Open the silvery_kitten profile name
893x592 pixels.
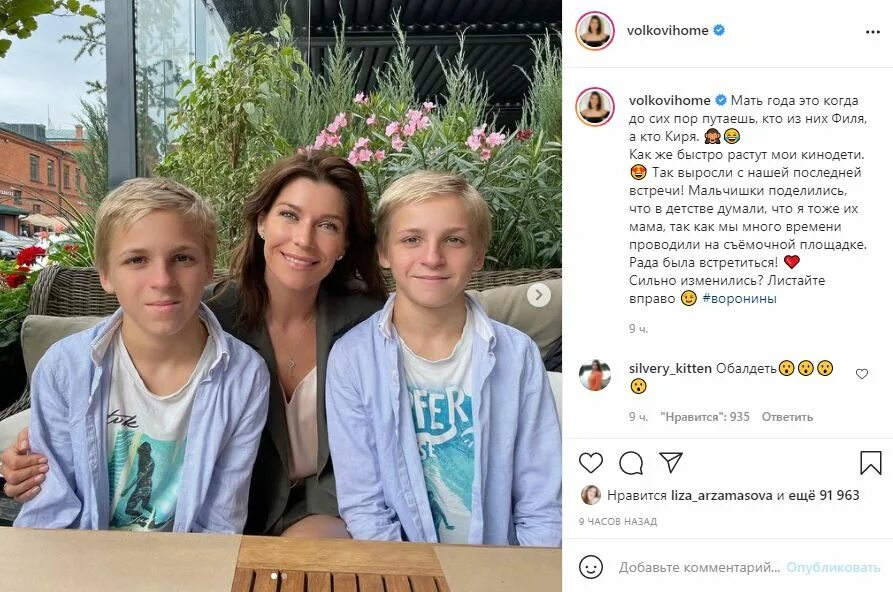tap(670, 369)
